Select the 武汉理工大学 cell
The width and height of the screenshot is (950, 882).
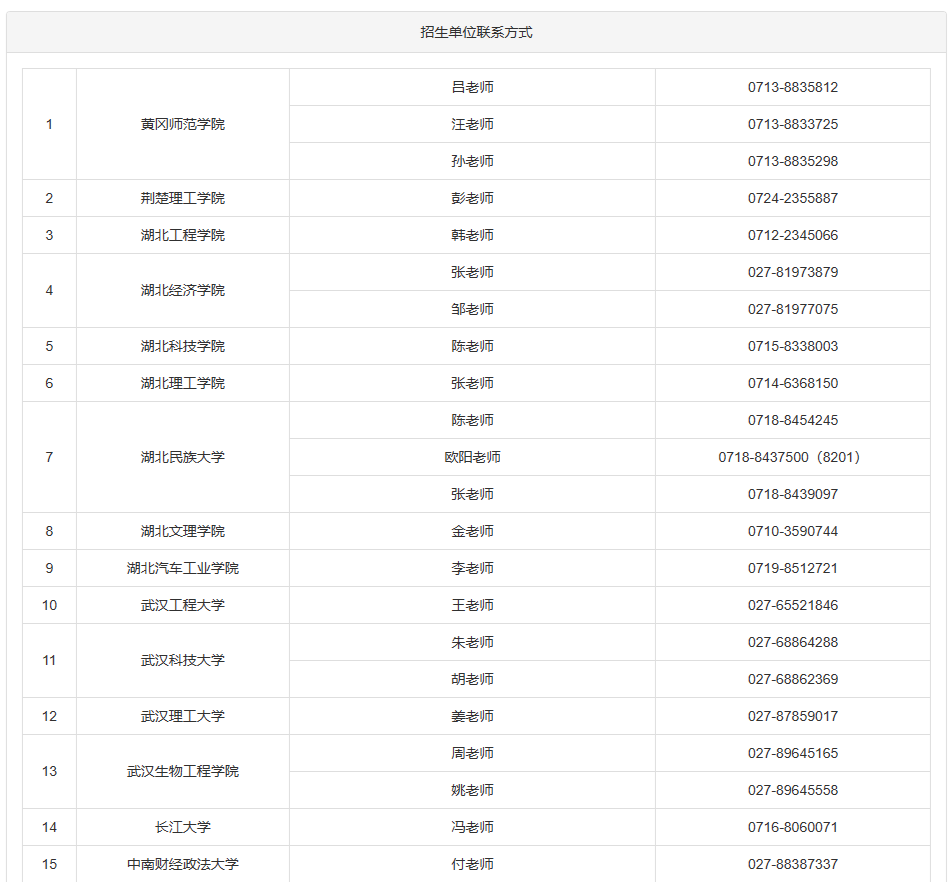[x=182, y=716]
